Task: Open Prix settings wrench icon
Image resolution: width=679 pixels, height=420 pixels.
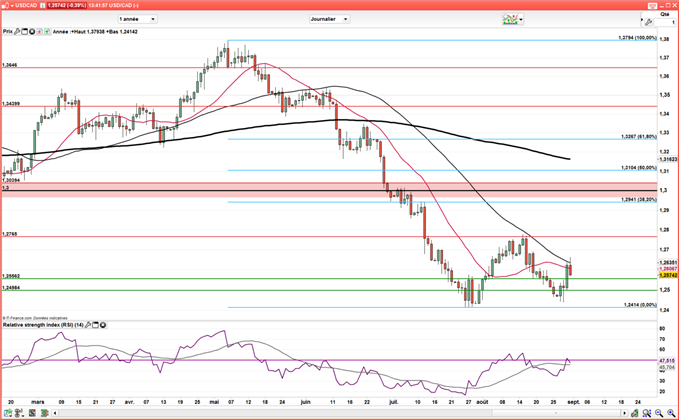Action: (17, 32)
